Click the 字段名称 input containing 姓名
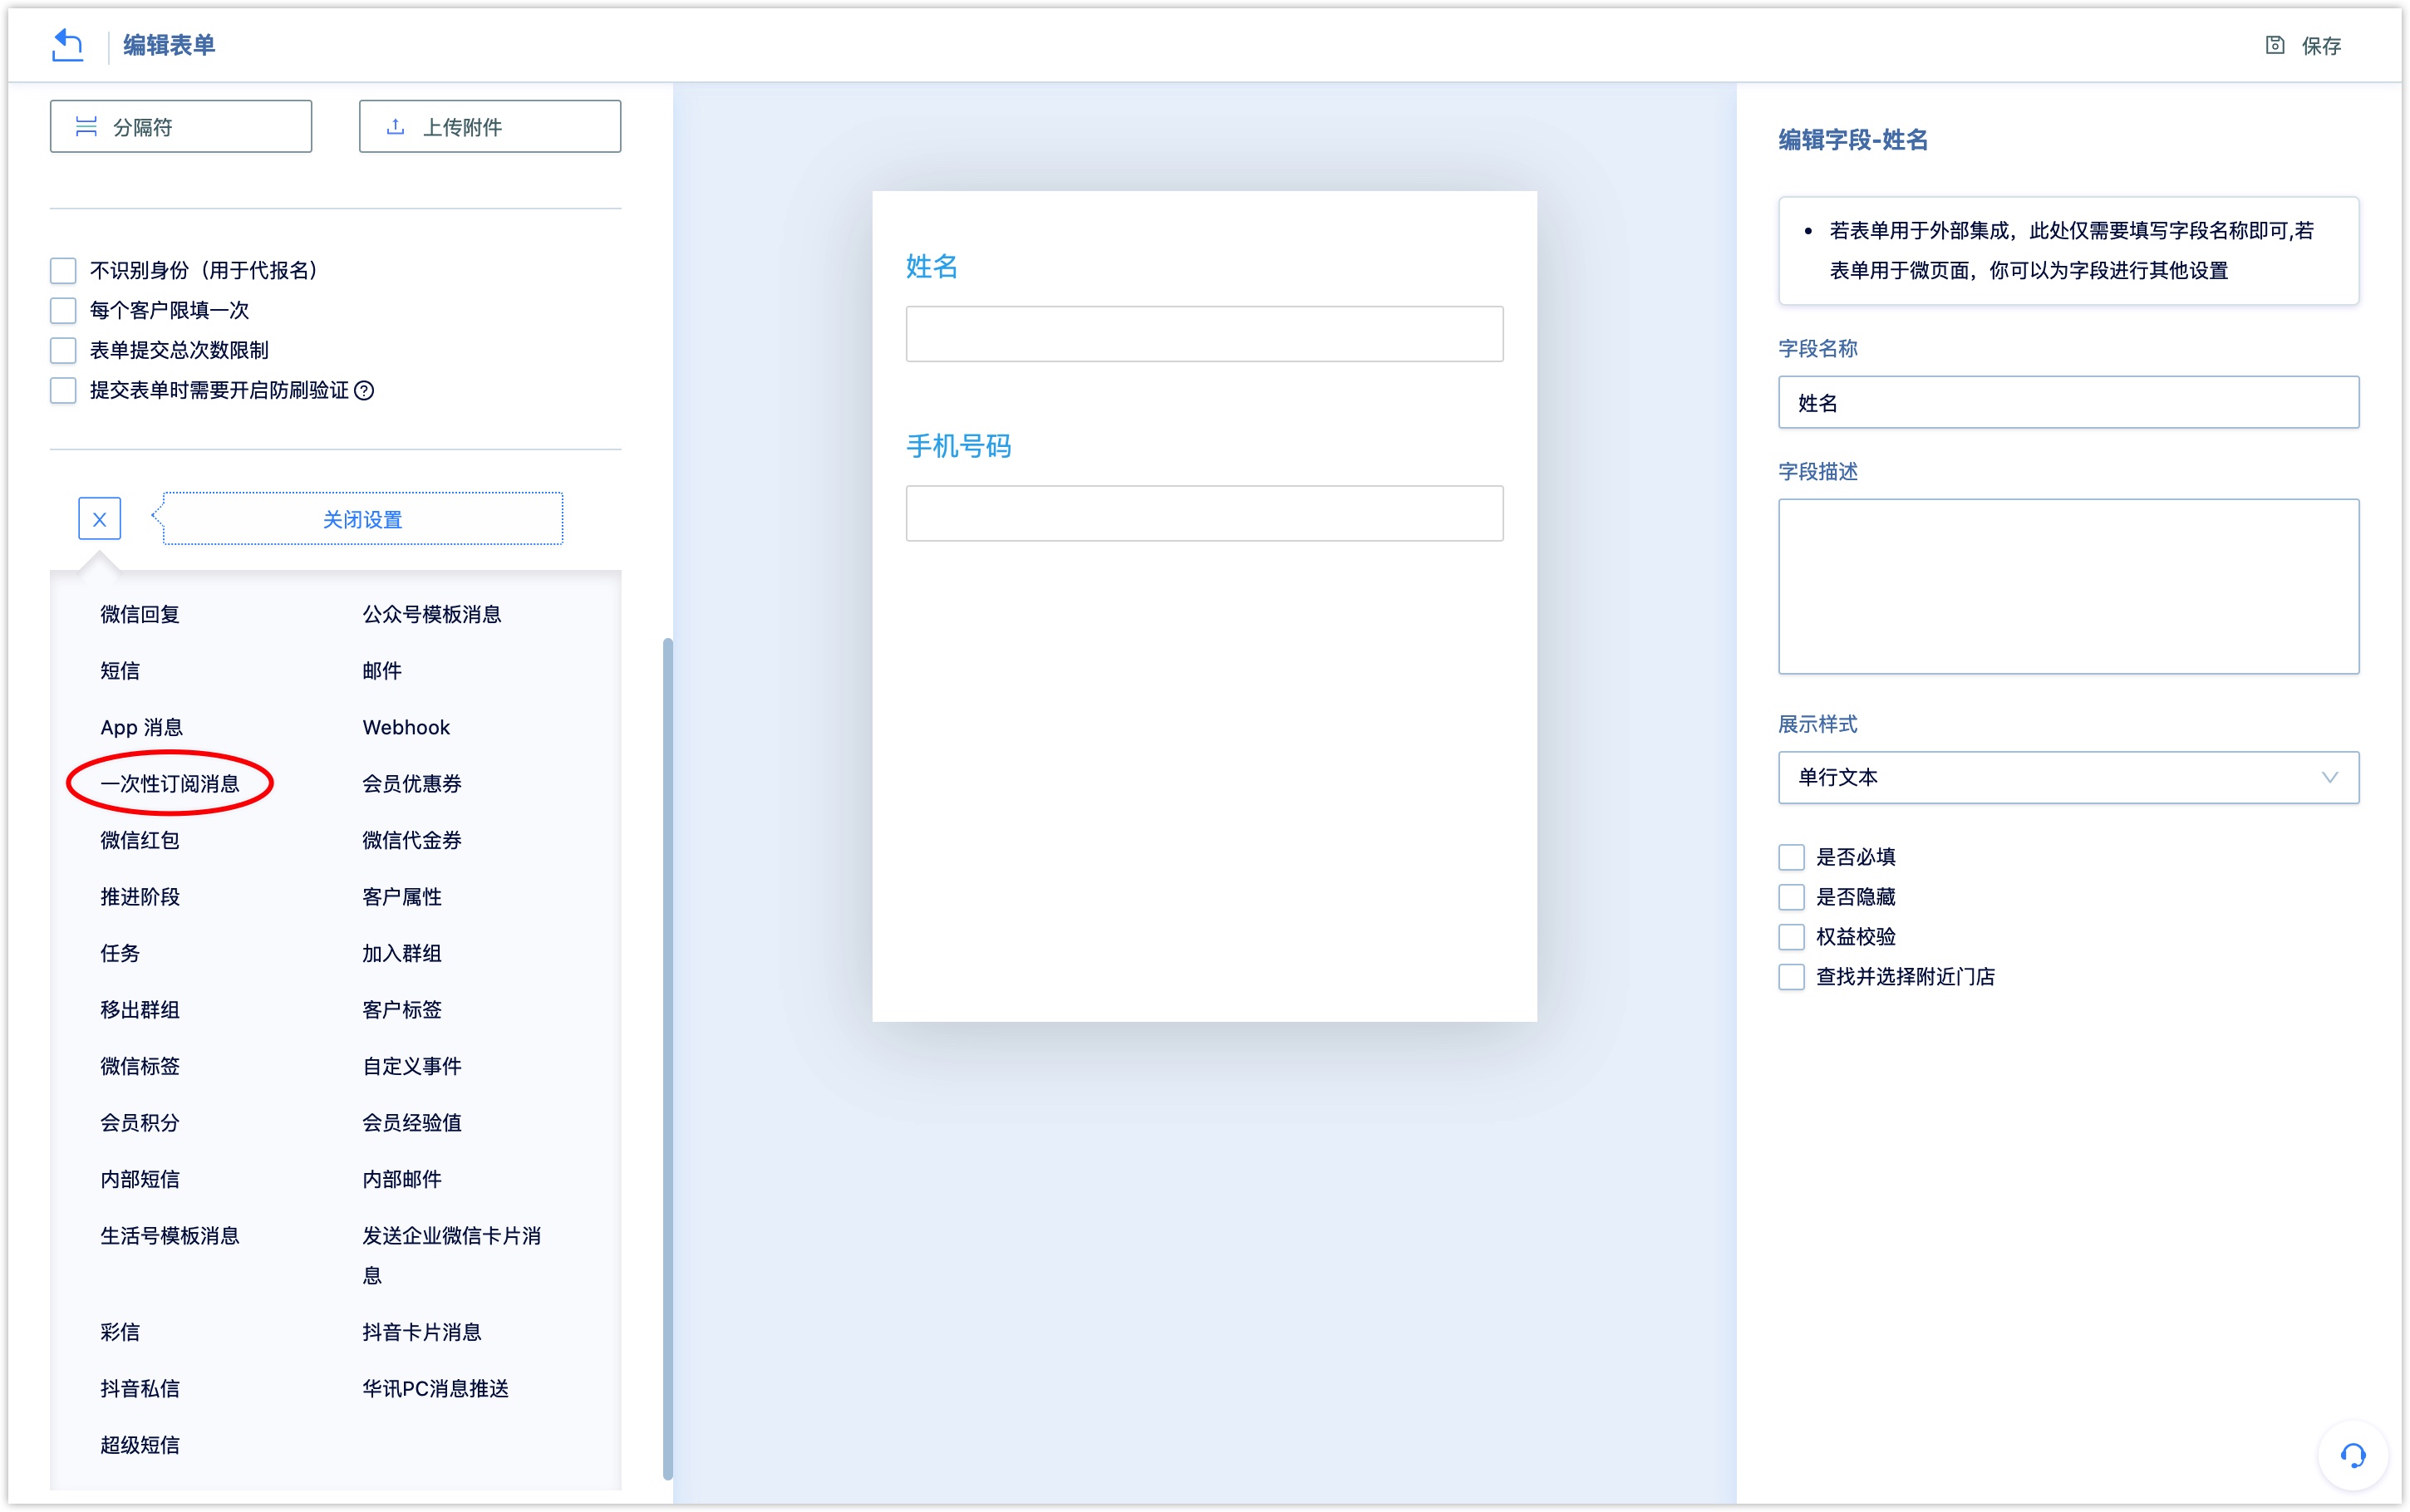 [x=2068, y=402]
